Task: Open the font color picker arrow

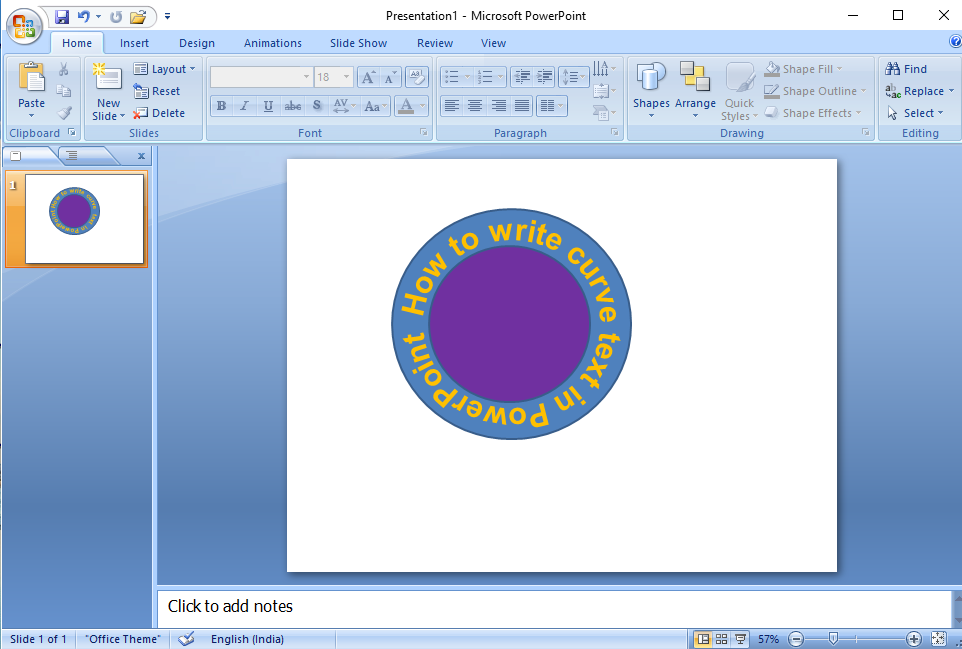Action: tap(420, 106)
